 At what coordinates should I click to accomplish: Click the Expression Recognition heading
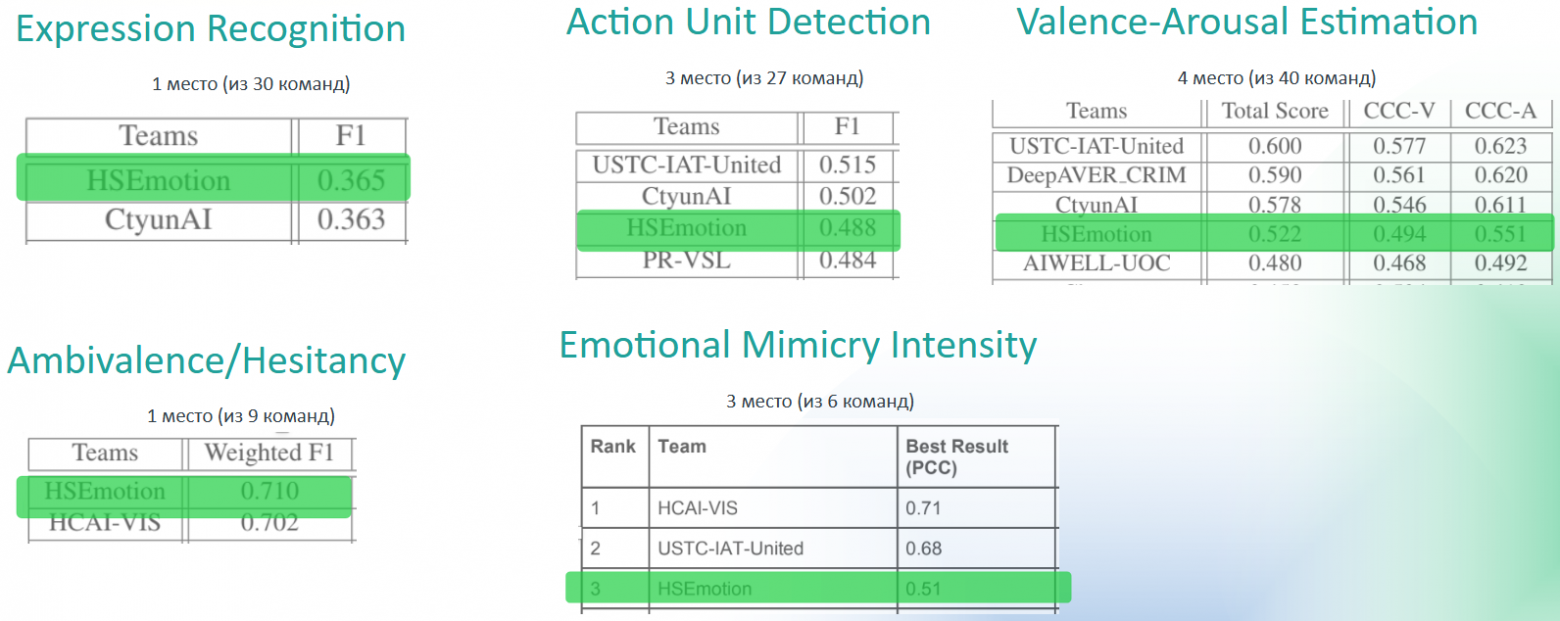(x=211, y=30)
